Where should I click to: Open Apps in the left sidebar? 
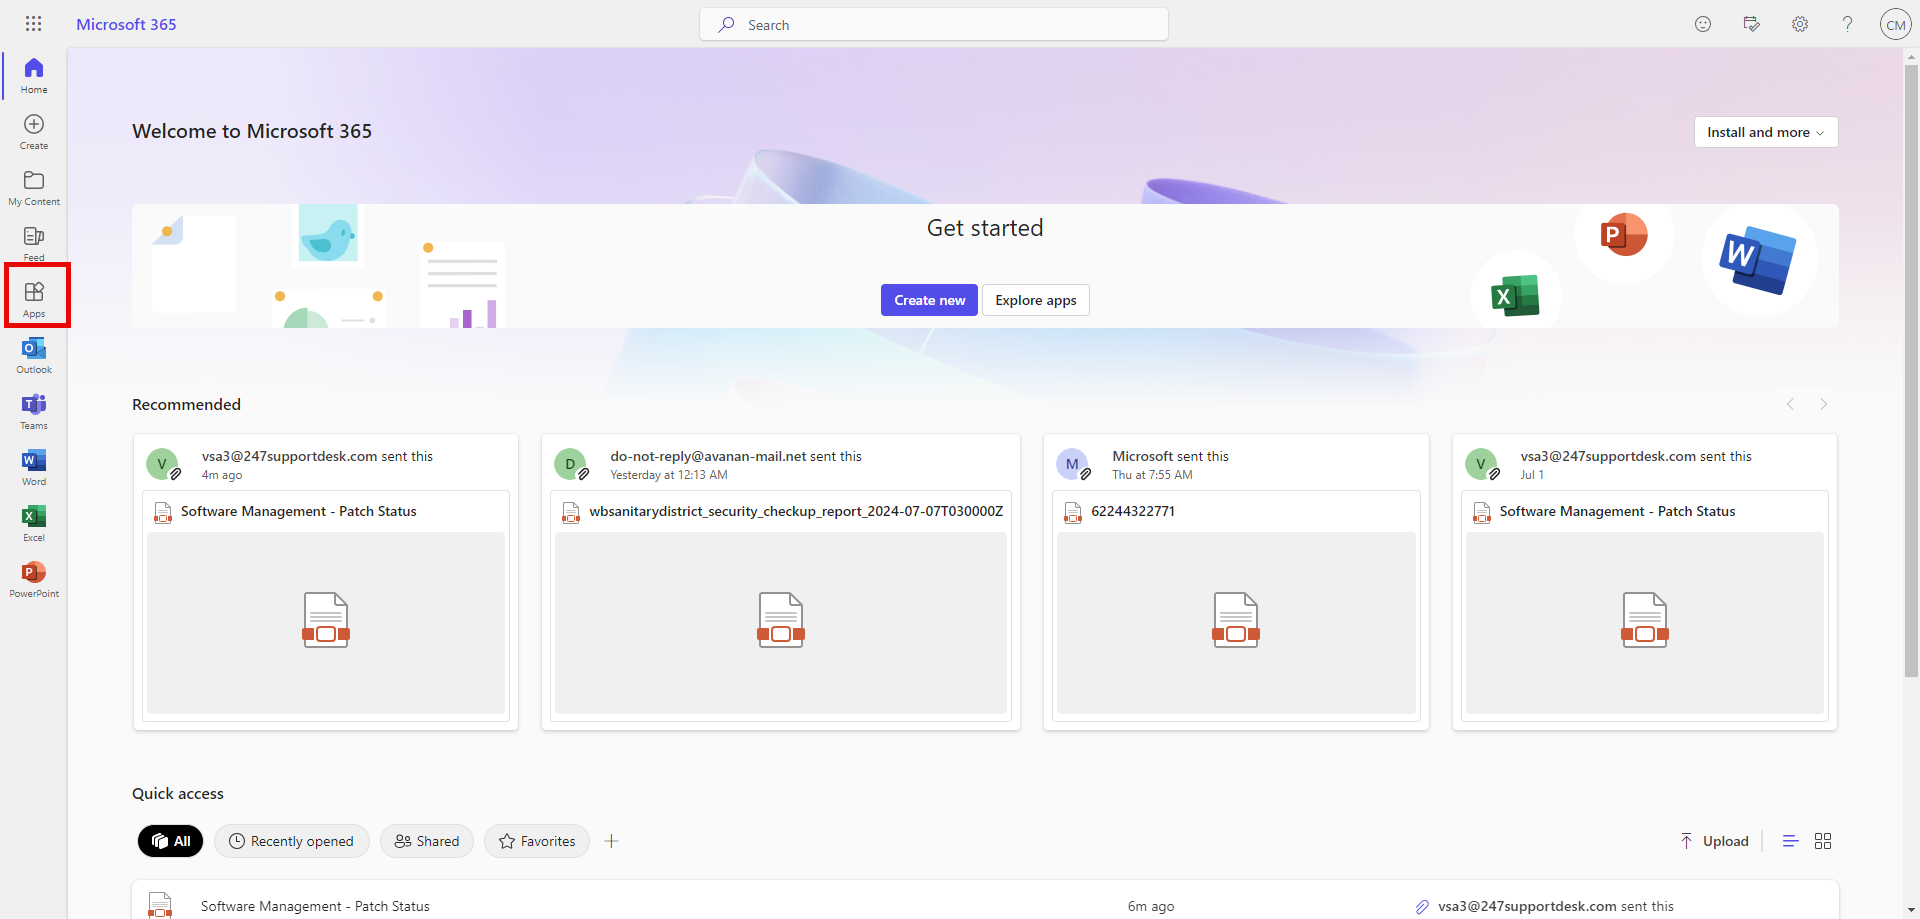point(34,299)
